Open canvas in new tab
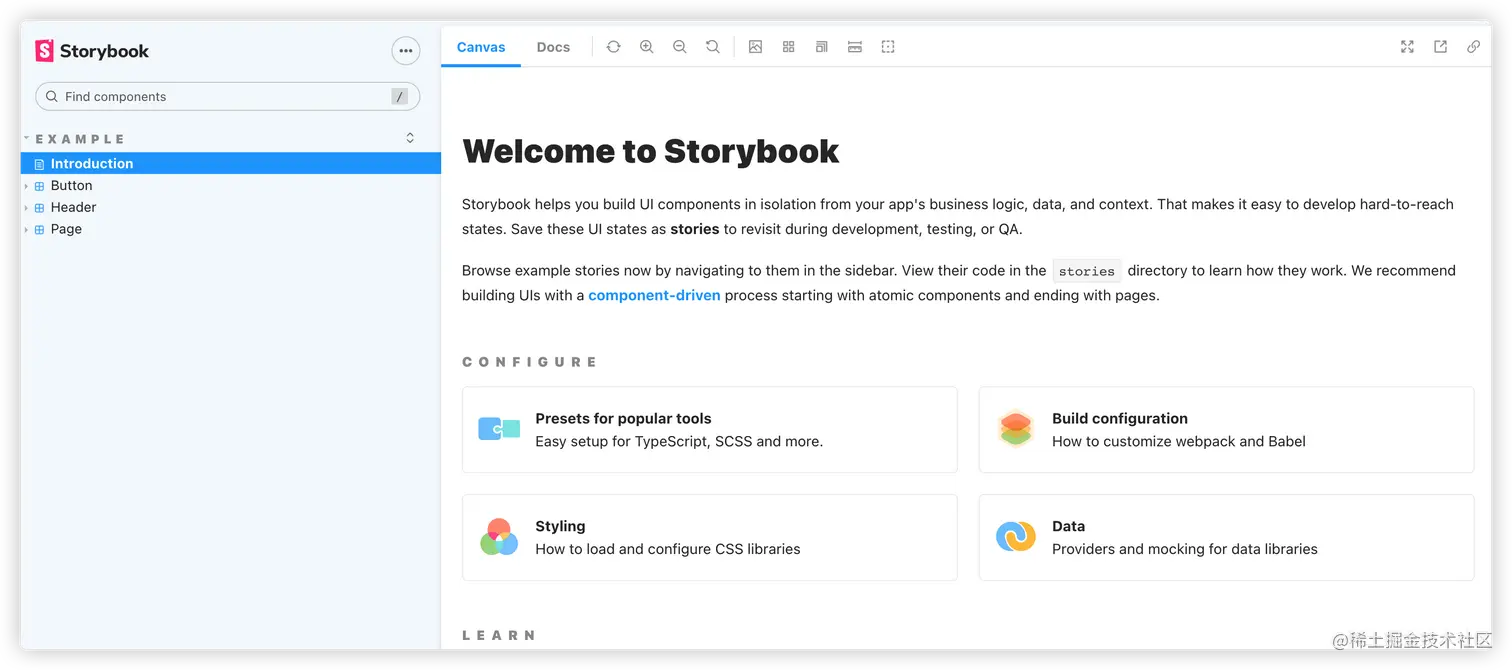This screenshot has height=670, width=1512. tap(1441, 47)
